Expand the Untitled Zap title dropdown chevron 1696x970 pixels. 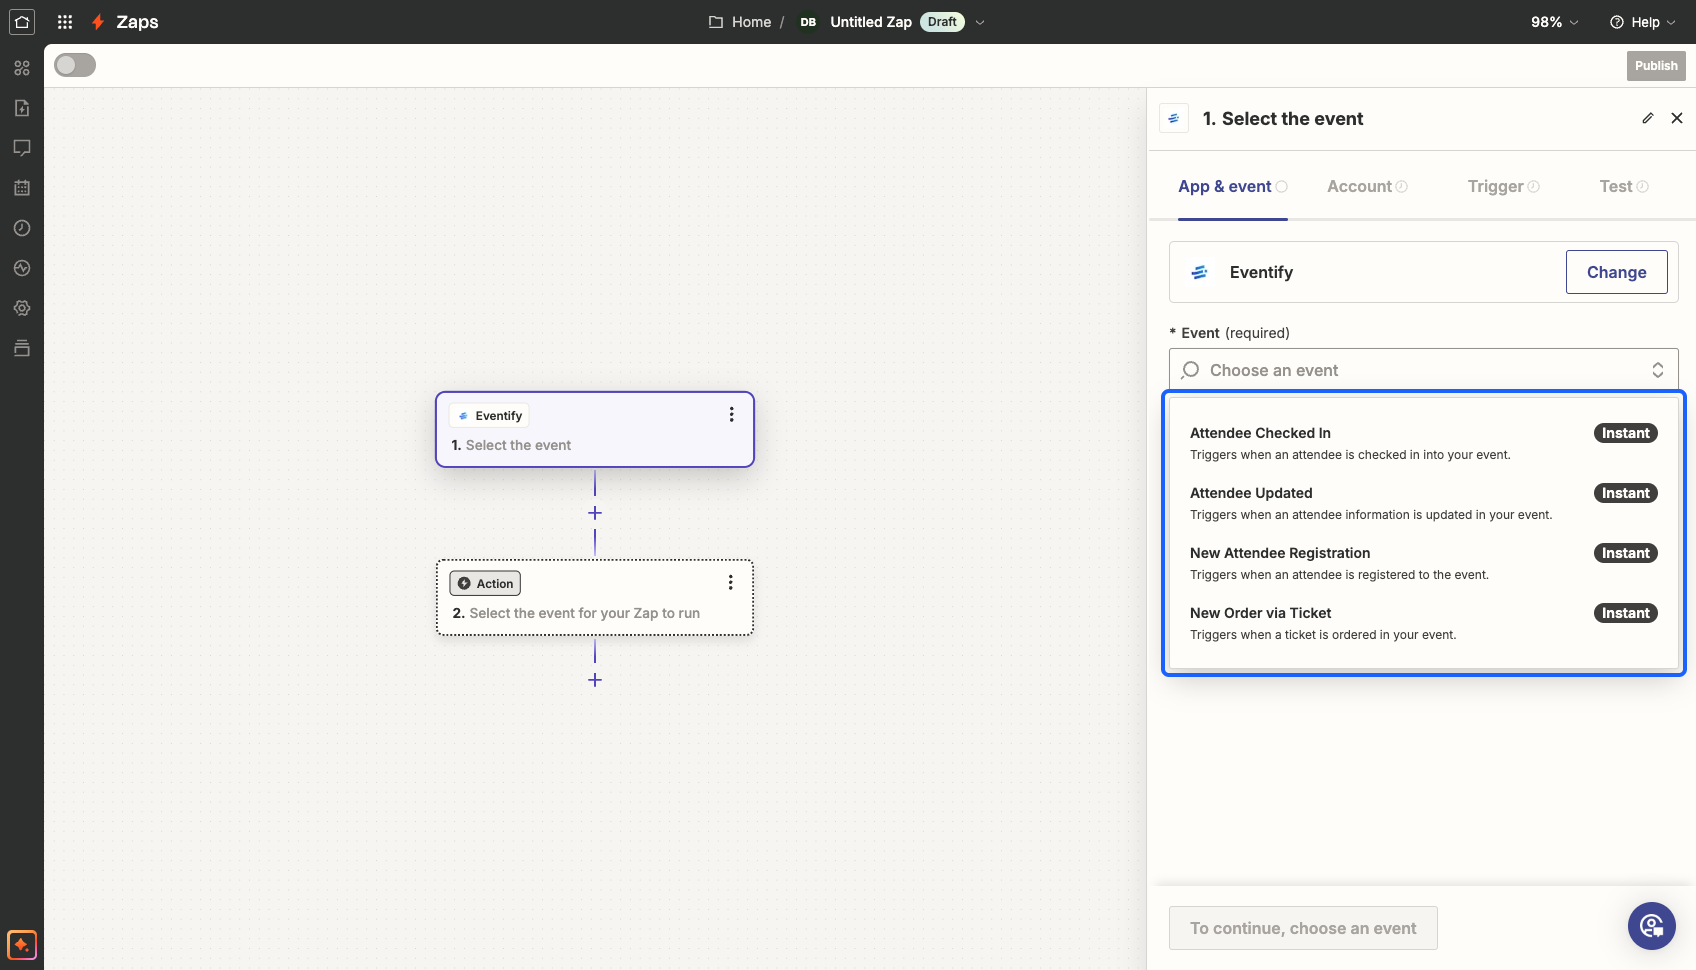click(980, 22)
